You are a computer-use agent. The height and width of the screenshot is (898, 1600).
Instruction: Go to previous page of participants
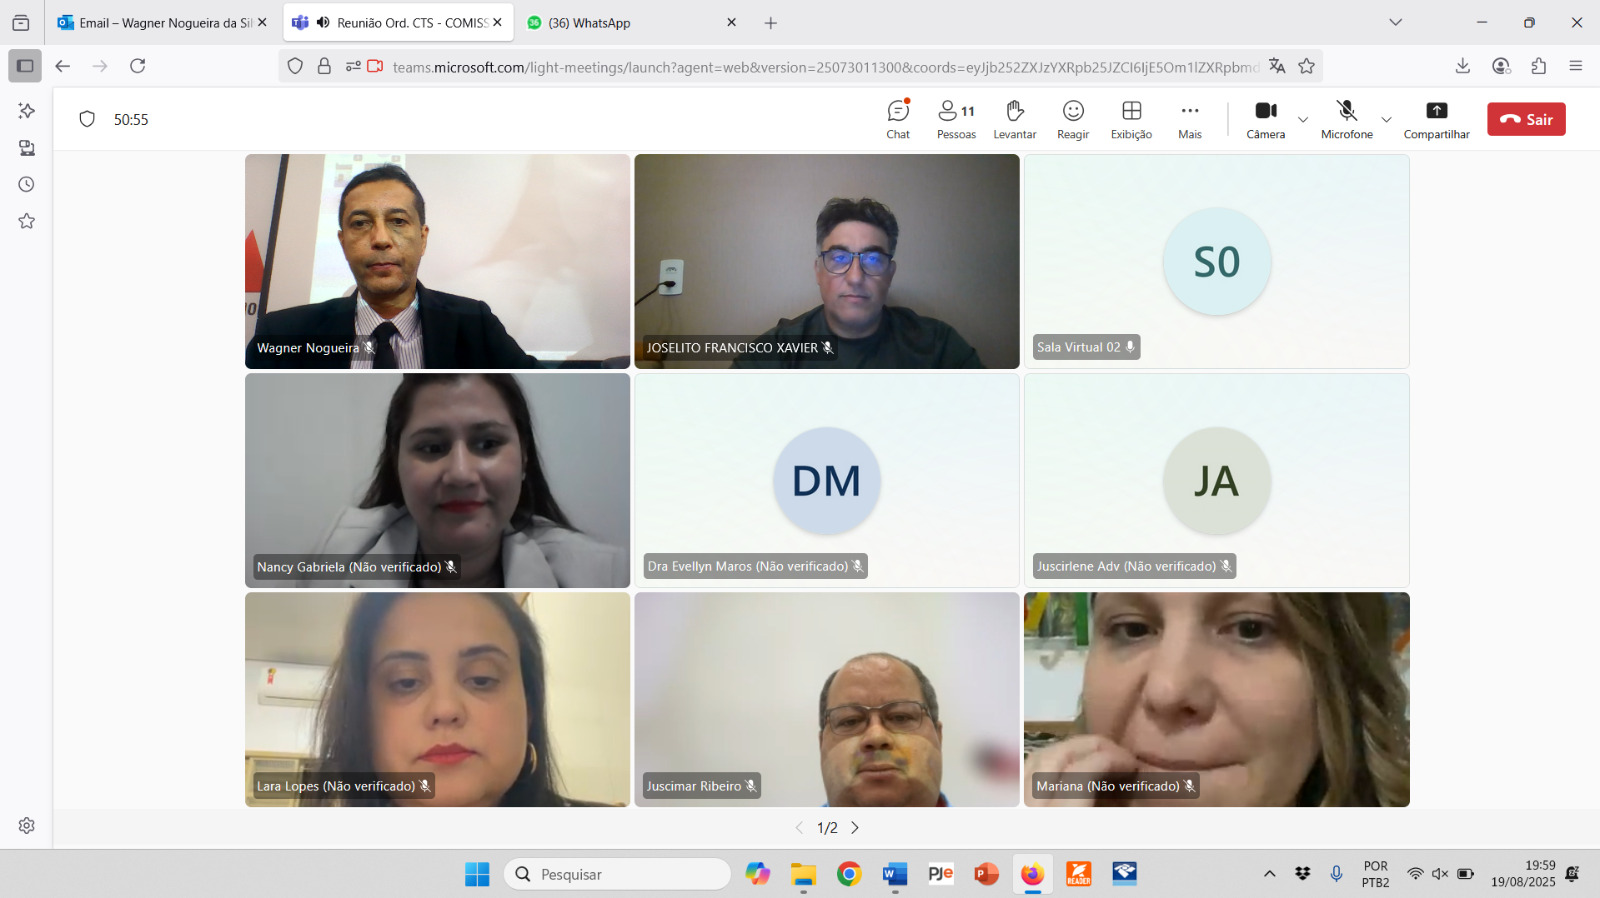(799, 828)
